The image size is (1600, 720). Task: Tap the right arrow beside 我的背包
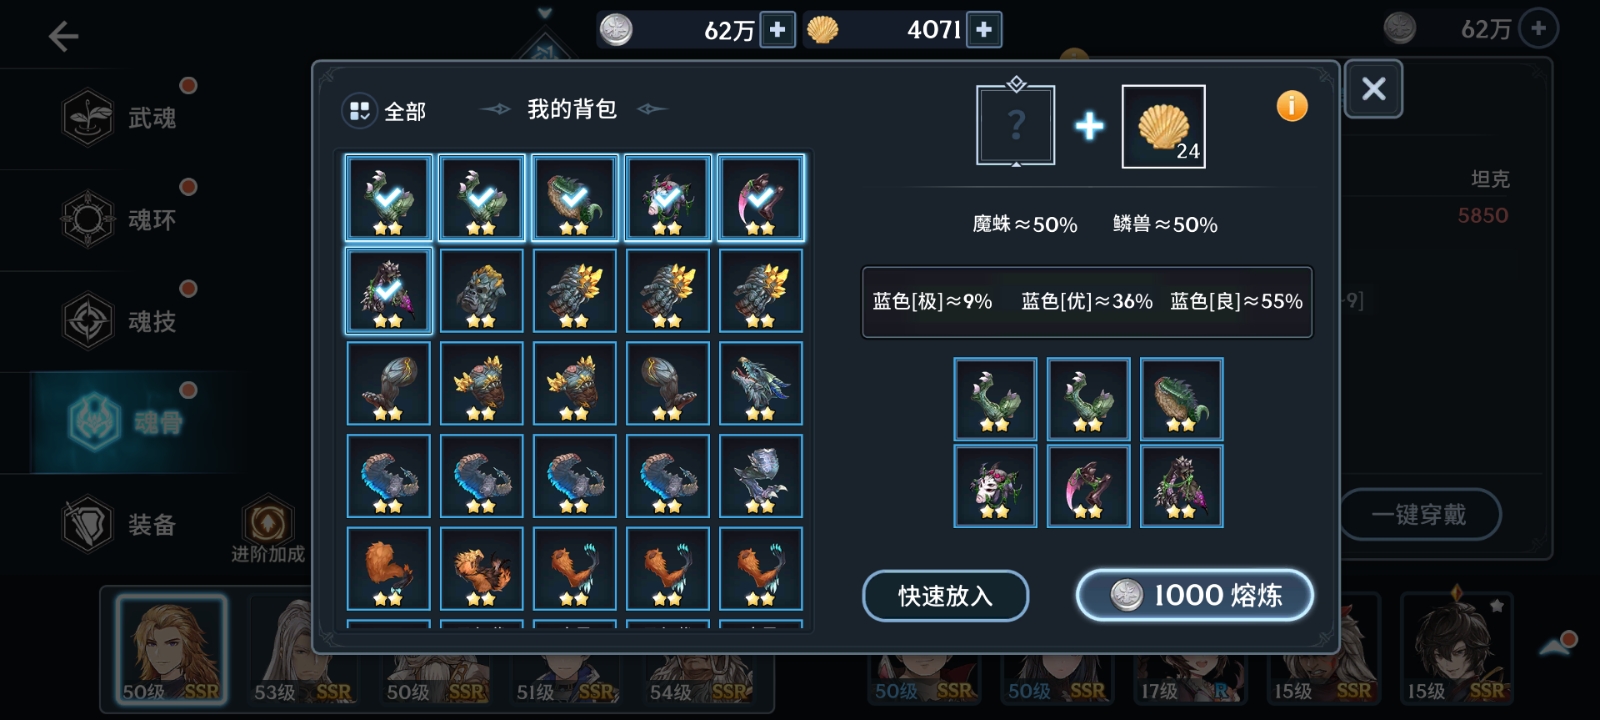652,109
